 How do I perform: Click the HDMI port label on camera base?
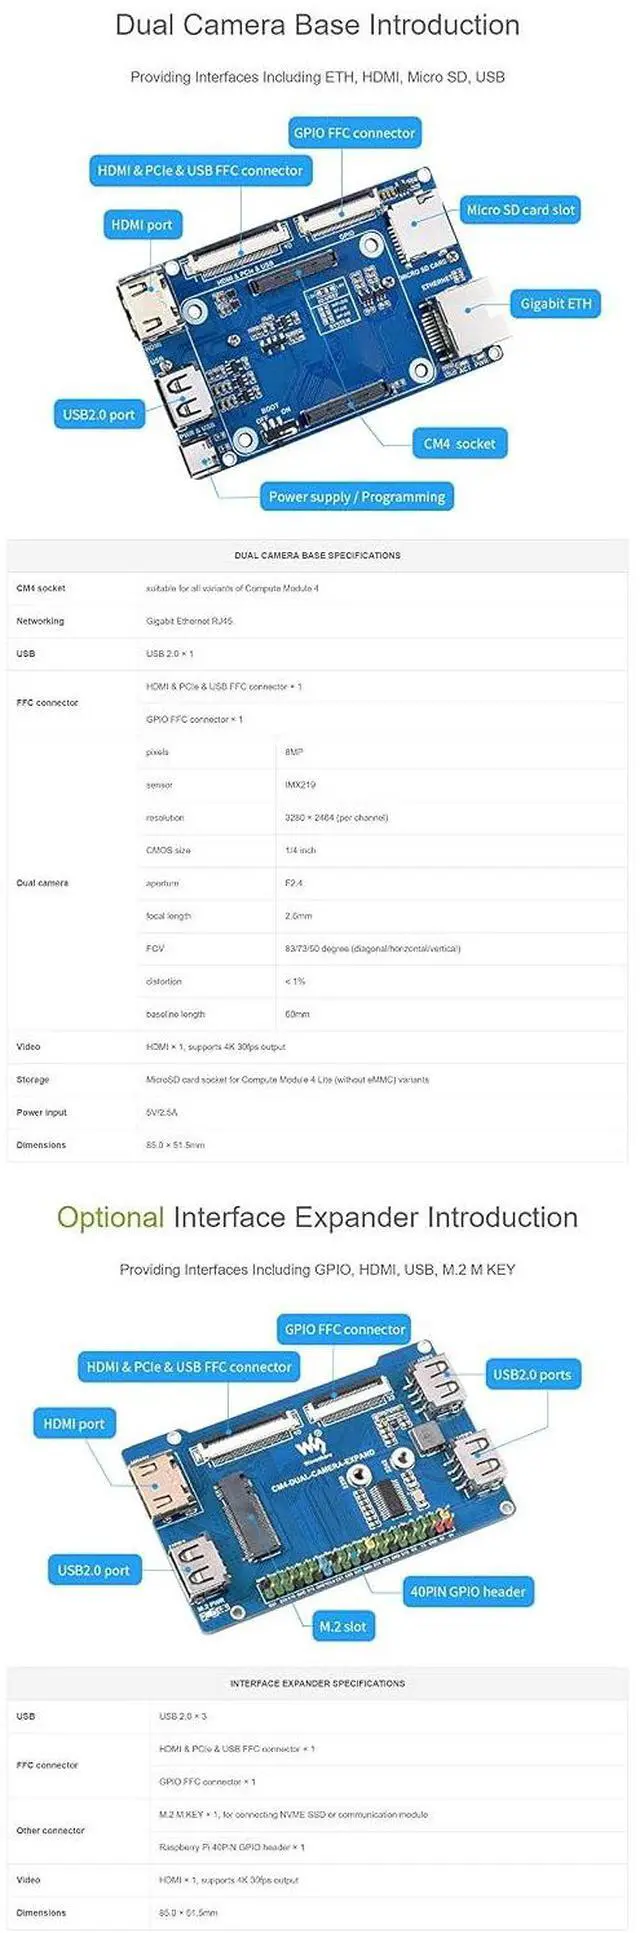(142, 225)
